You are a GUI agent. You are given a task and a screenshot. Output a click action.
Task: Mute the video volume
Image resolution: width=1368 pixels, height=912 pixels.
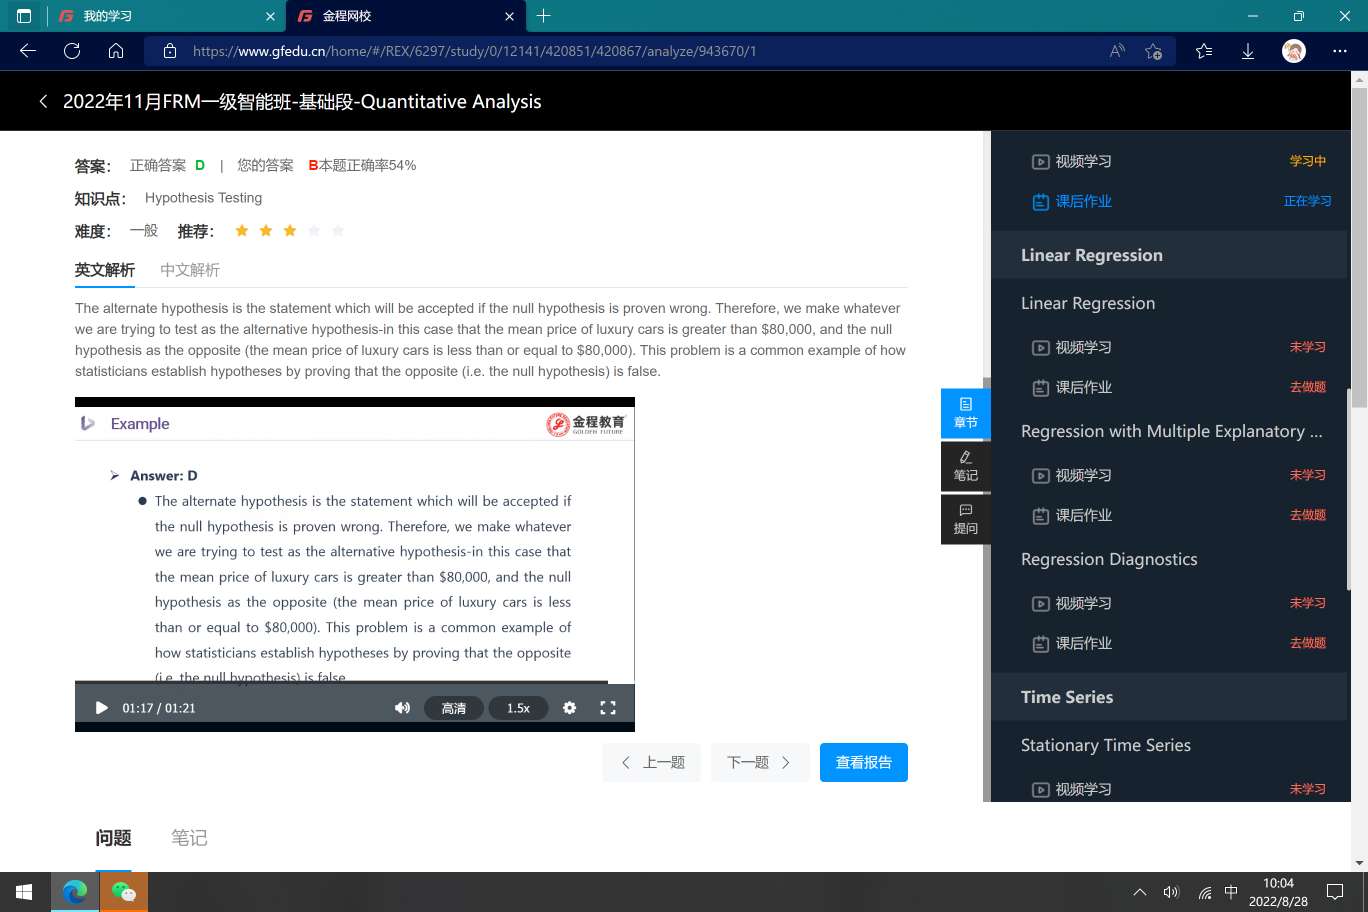click(x=402, y=708)
